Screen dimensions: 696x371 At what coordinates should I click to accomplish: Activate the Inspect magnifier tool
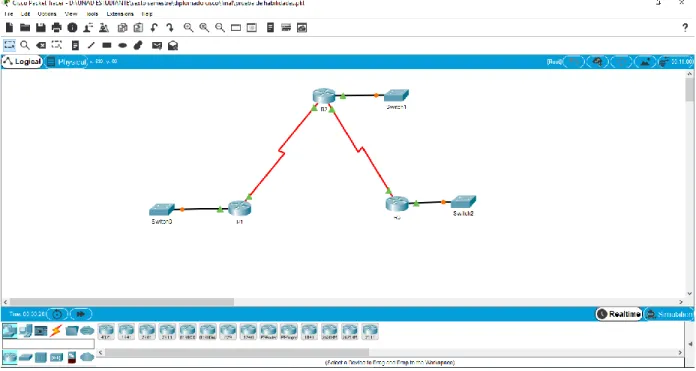pyautogui.click(x=25, y=45)
